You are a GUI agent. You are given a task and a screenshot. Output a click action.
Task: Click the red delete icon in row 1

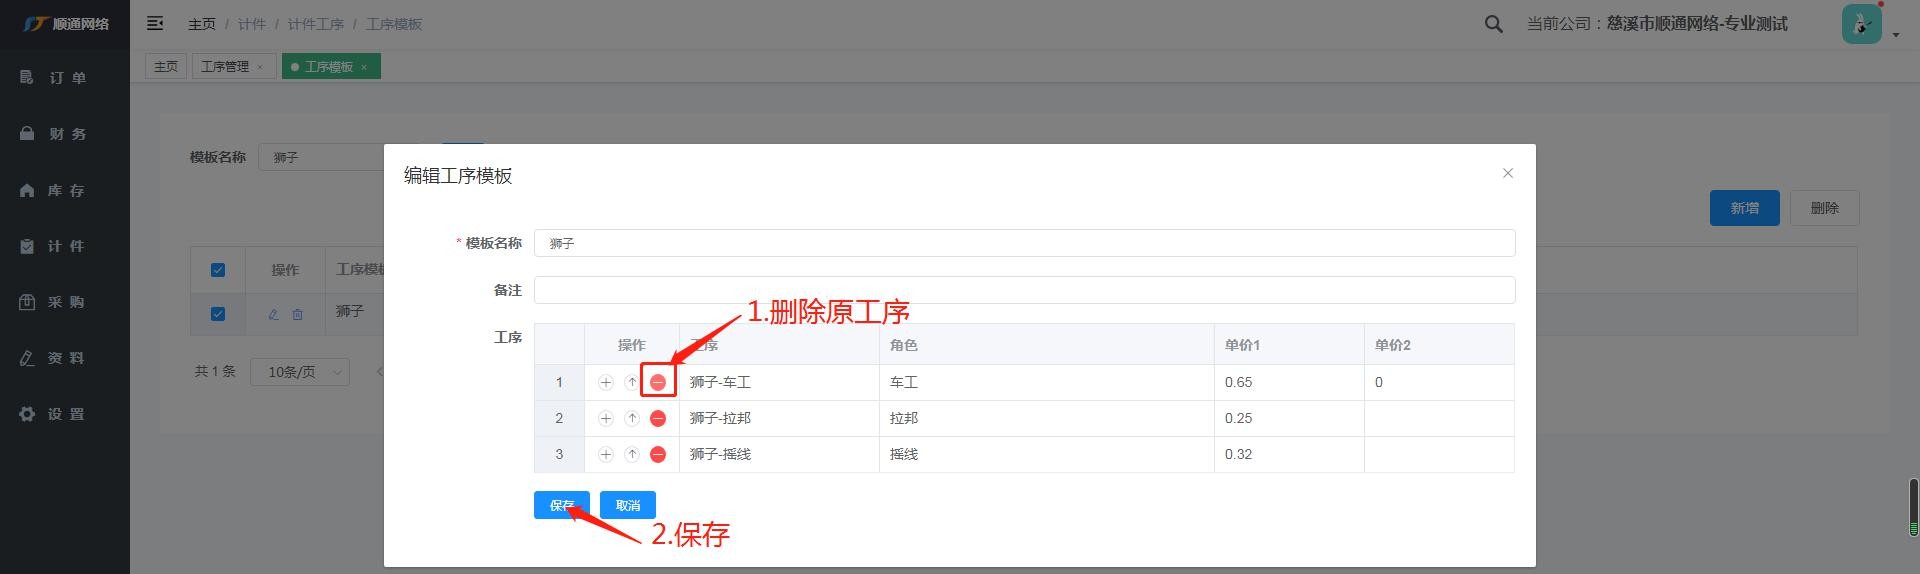tap(658, 382)
